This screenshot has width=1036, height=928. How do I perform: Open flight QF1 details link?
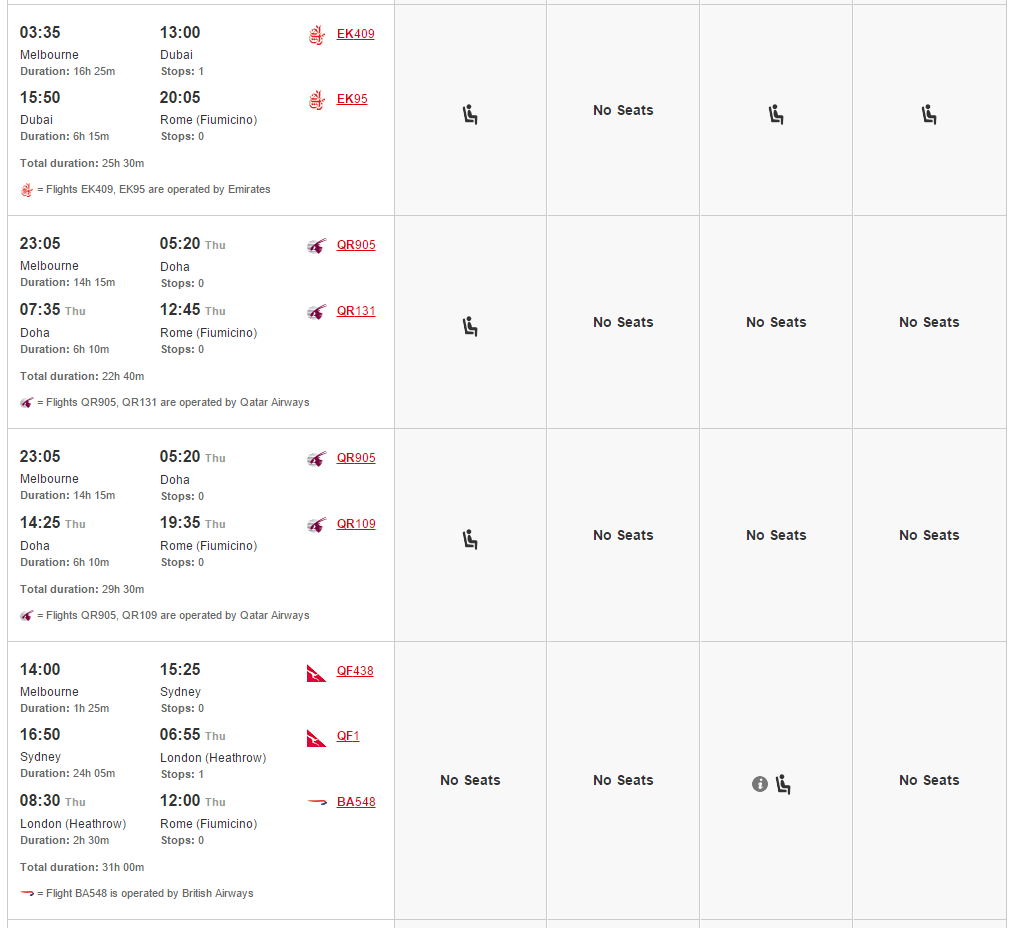(348, 736)
